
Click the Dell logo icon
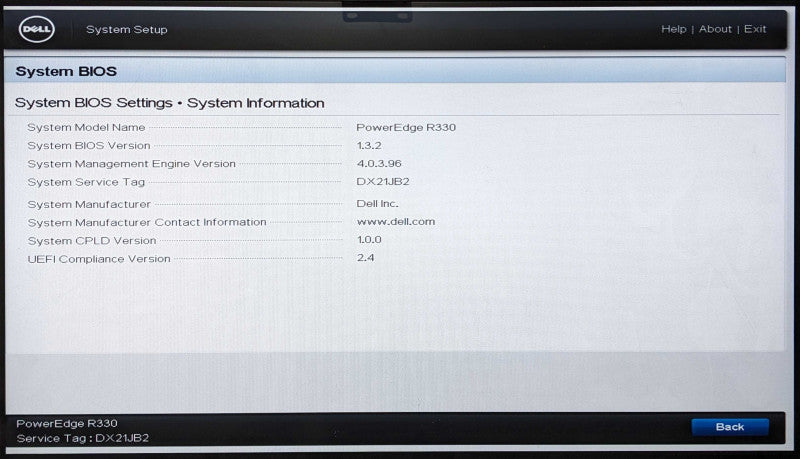coord(37,29)
